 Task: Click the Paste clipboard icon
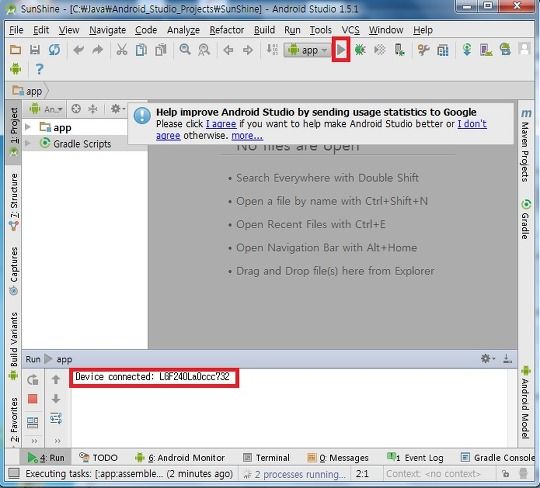[160, 50]
